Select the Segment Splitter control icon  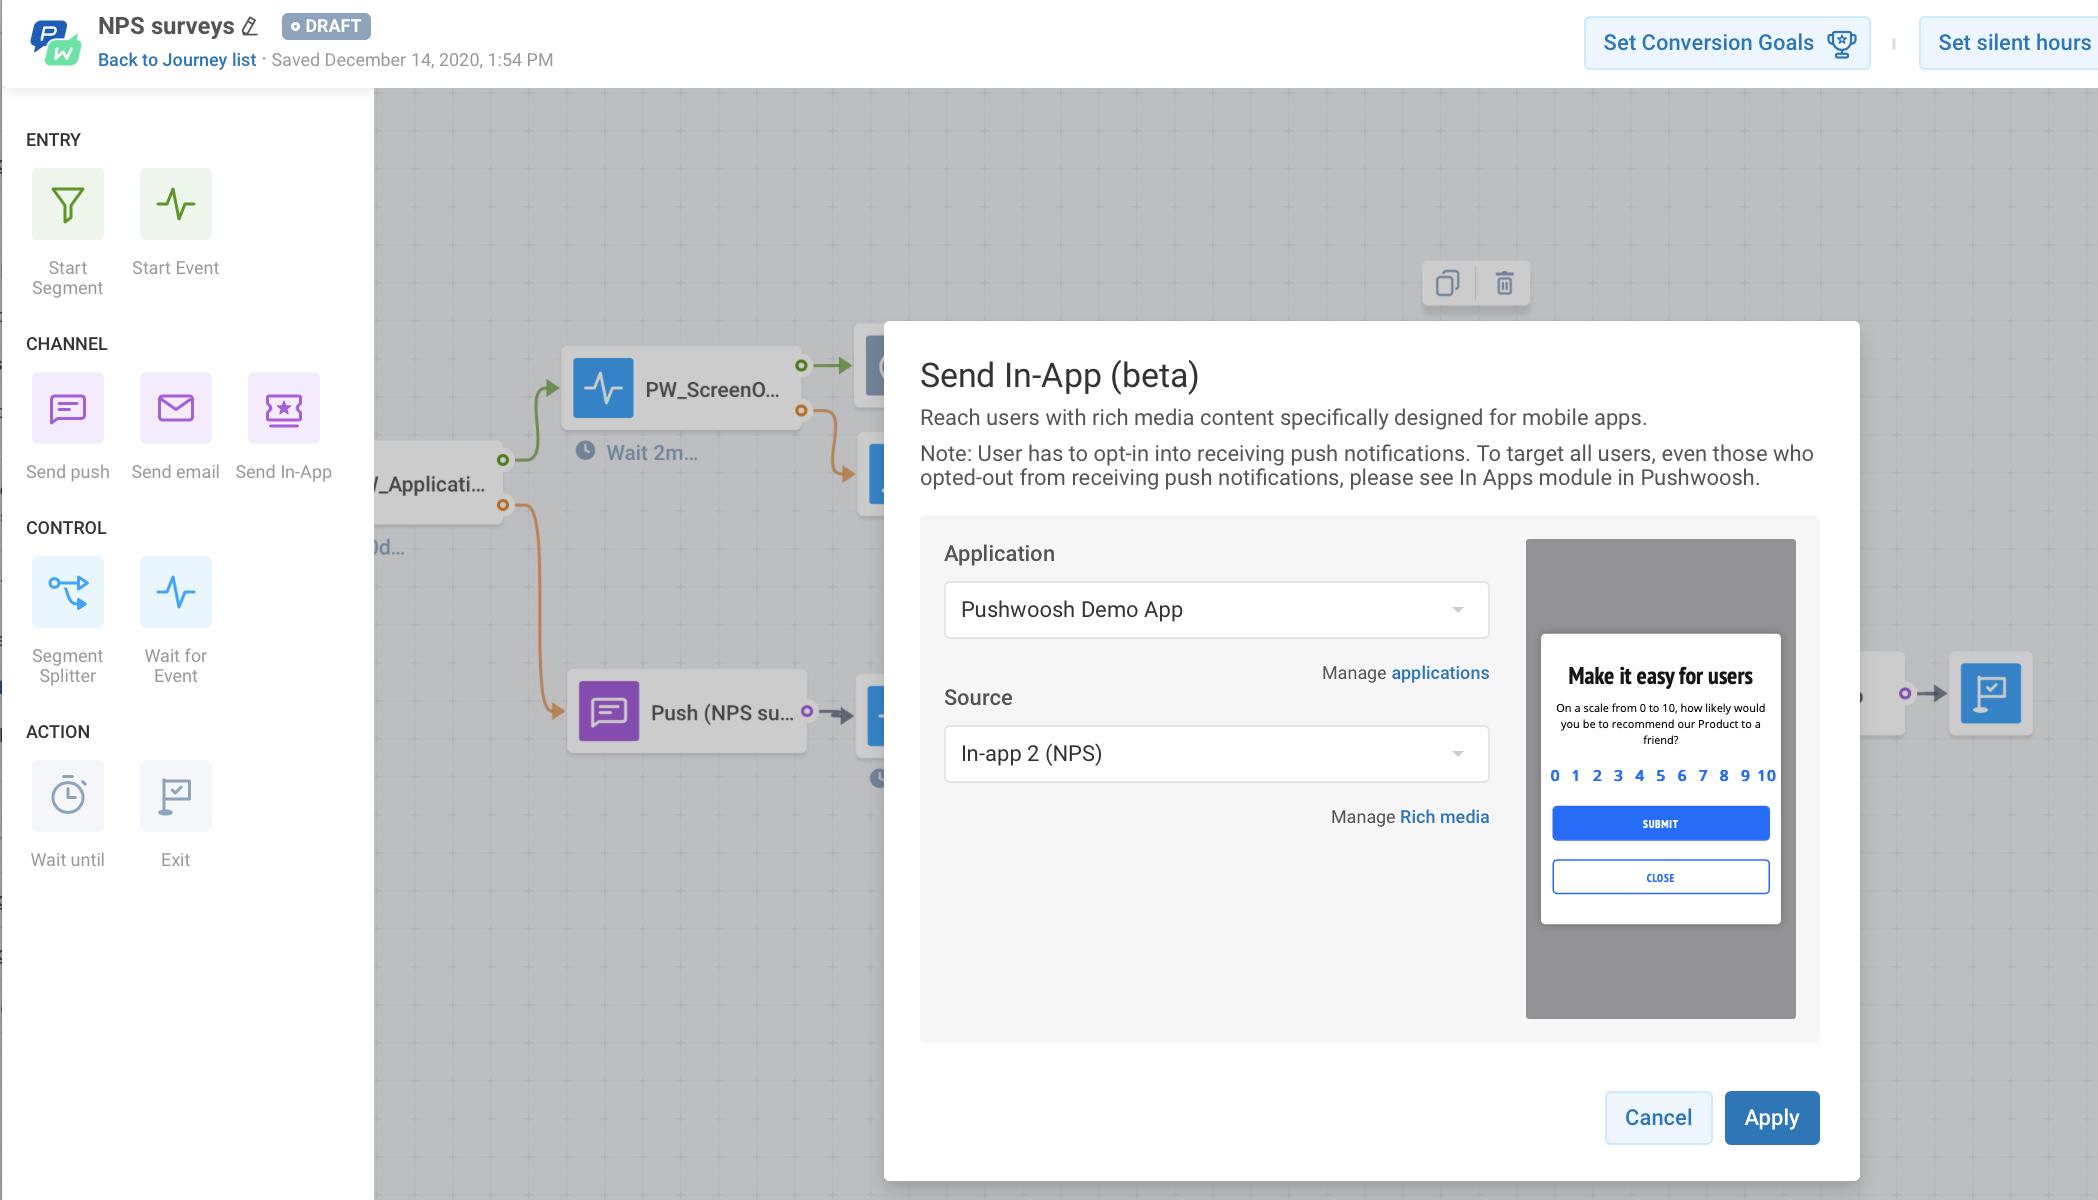68,592
